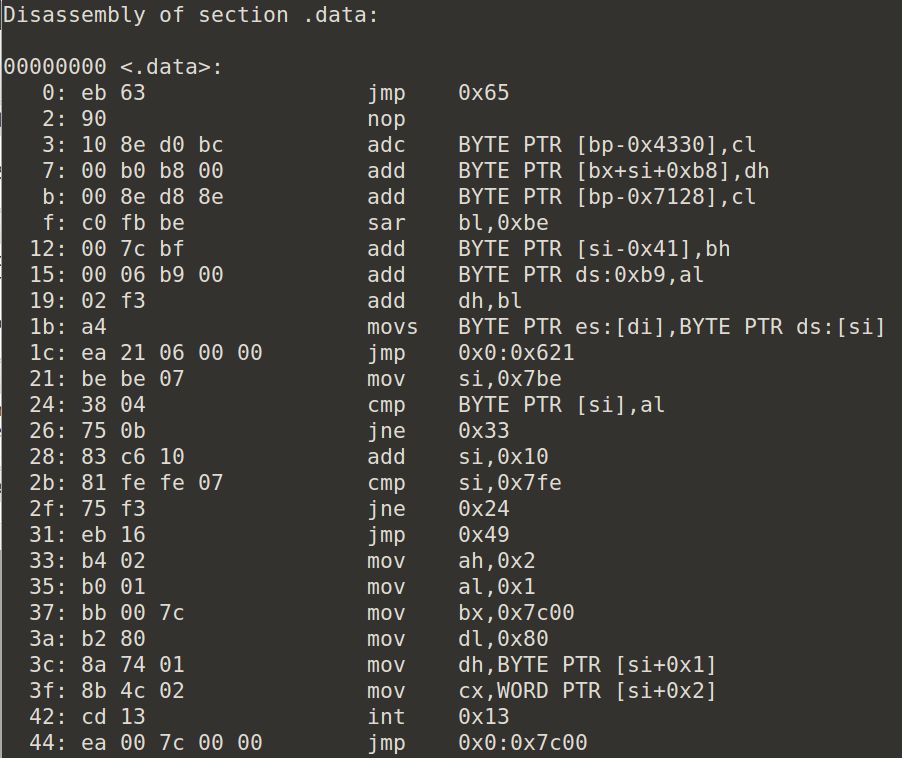Screen dimensions: 902x758
Task: Select the 'ea 21 06 00 00' opcode bytes
Action: (x=171, y=353)
